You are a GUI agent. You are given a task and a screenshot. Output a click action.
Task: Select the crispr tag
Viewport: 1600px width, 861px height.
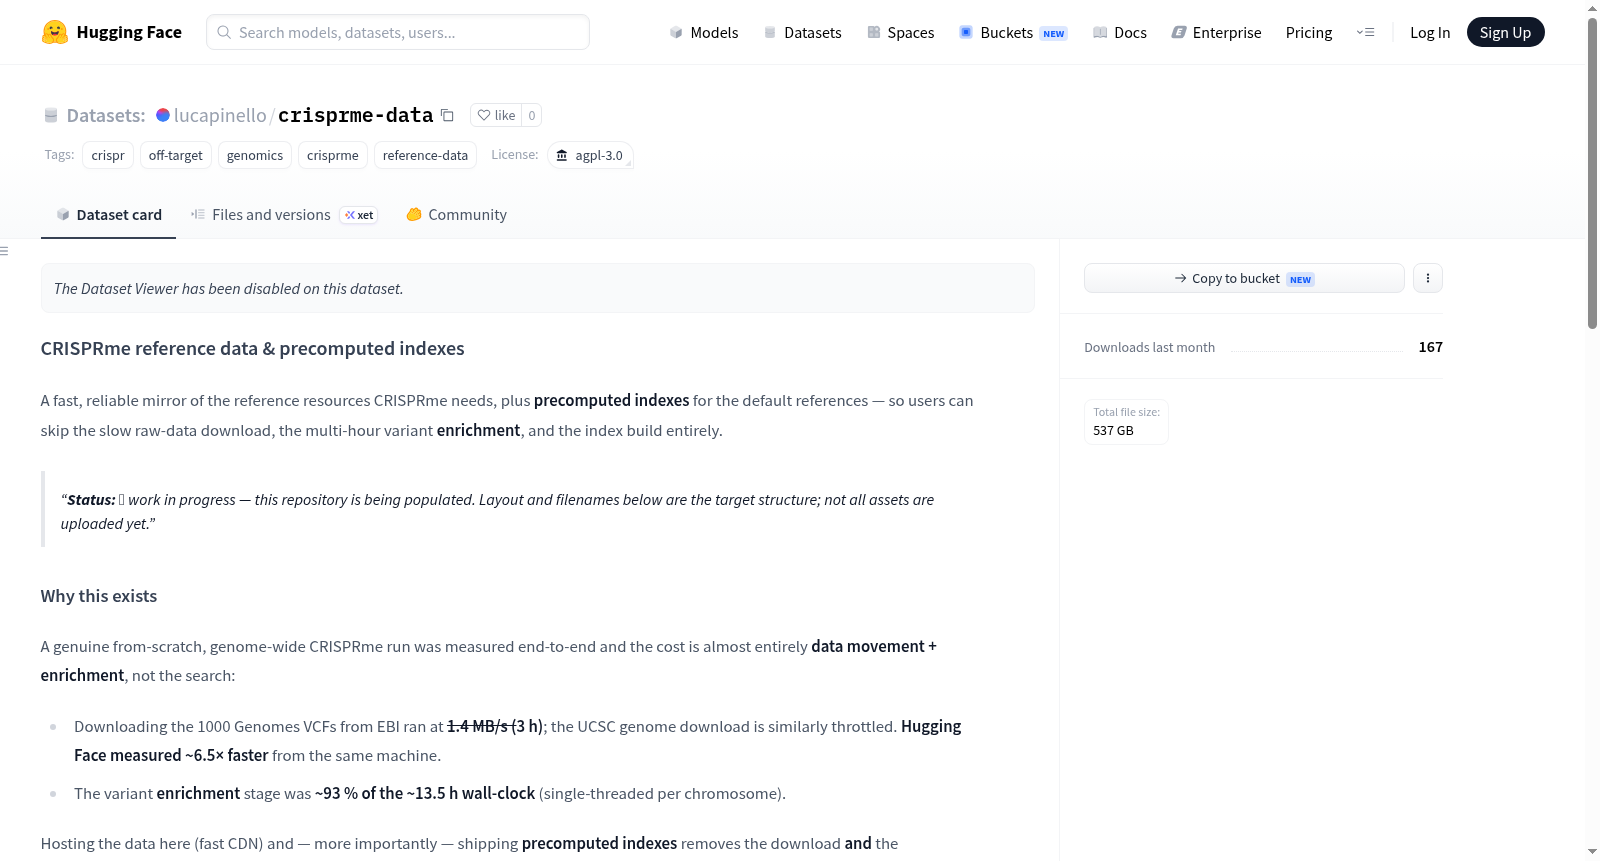pyautogui.click(x=108, y=155)
